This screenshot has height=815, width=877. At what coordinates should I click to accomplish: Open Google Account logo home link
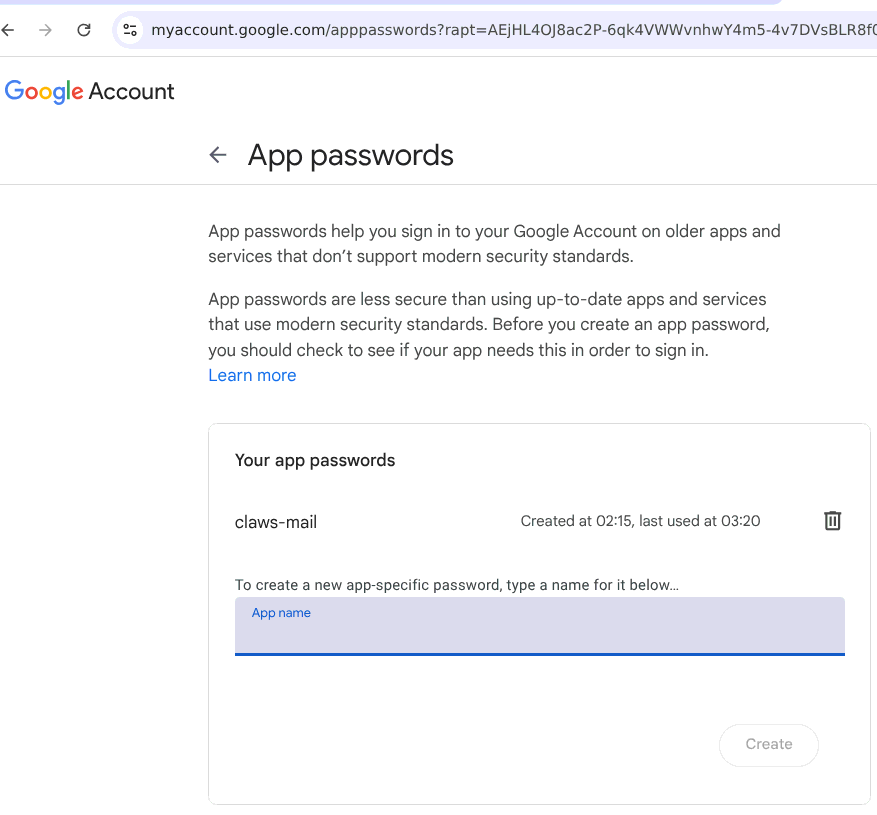pyautogui.click(x=89, y=91)
